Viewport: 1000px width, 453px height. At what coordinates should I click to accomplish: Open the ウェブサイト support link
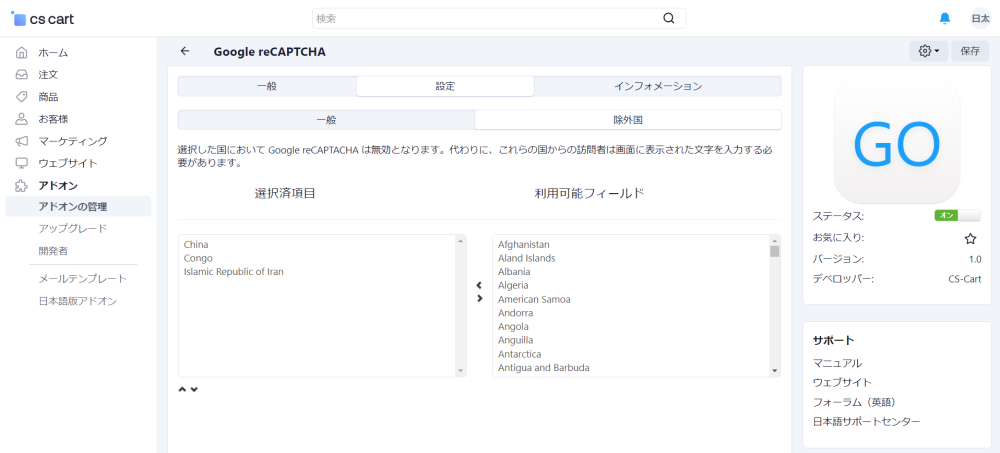click(x=842, y=382)
